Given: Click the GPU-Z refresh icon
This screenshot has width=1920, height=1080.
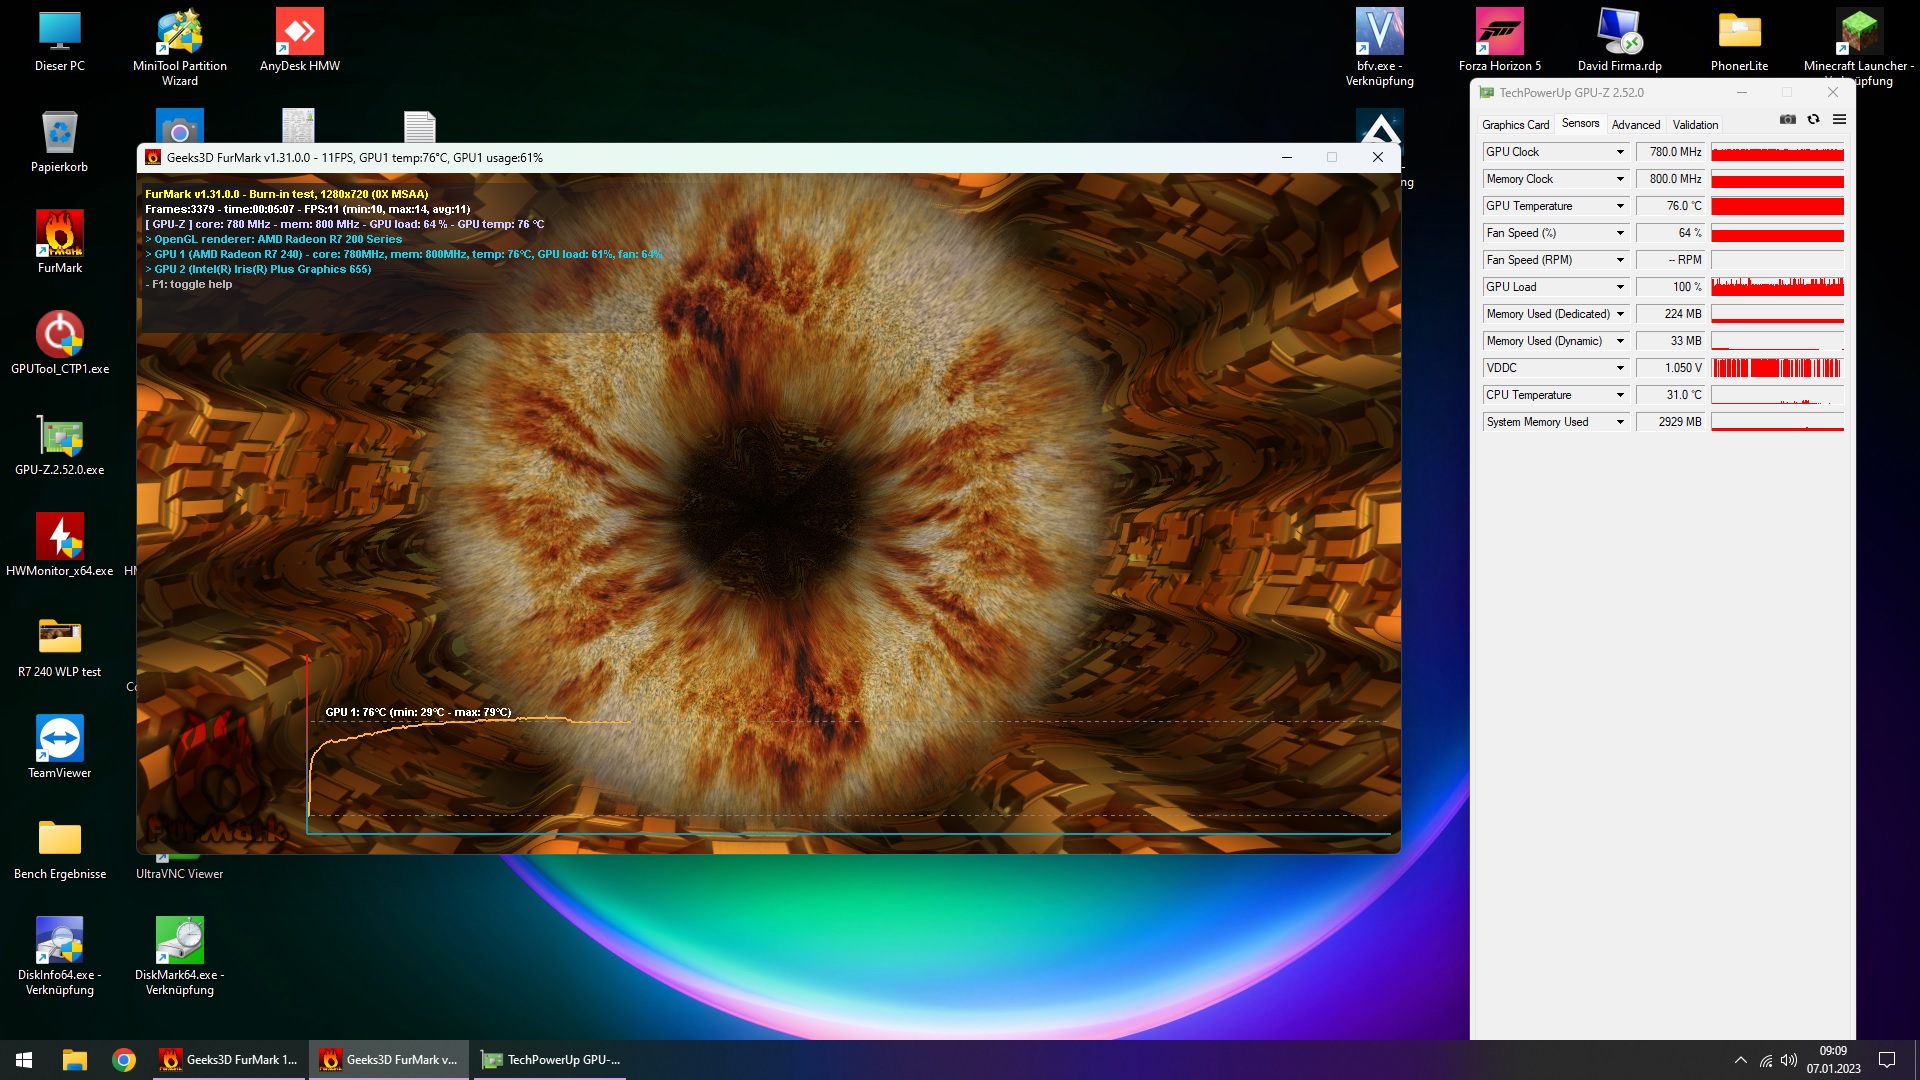Looking at the screenshot, I should pyautogui.click(x=1813, y=119).
